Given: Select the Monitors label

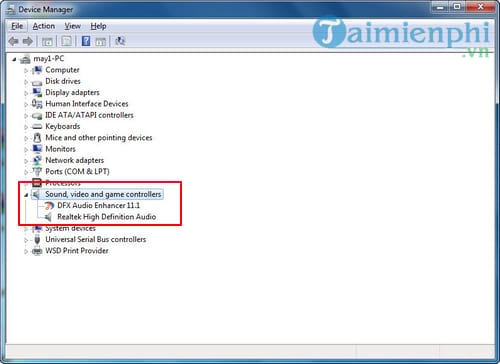Looking at the screenshot, I should 60,149.
